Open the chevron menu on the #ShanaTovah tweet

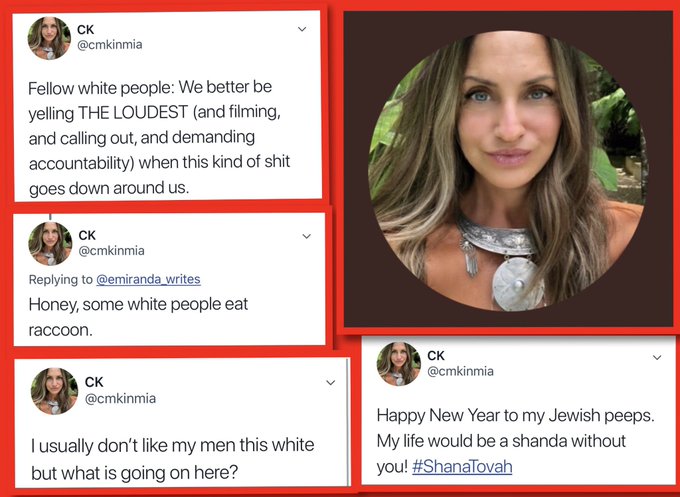[x=657, y=356]
